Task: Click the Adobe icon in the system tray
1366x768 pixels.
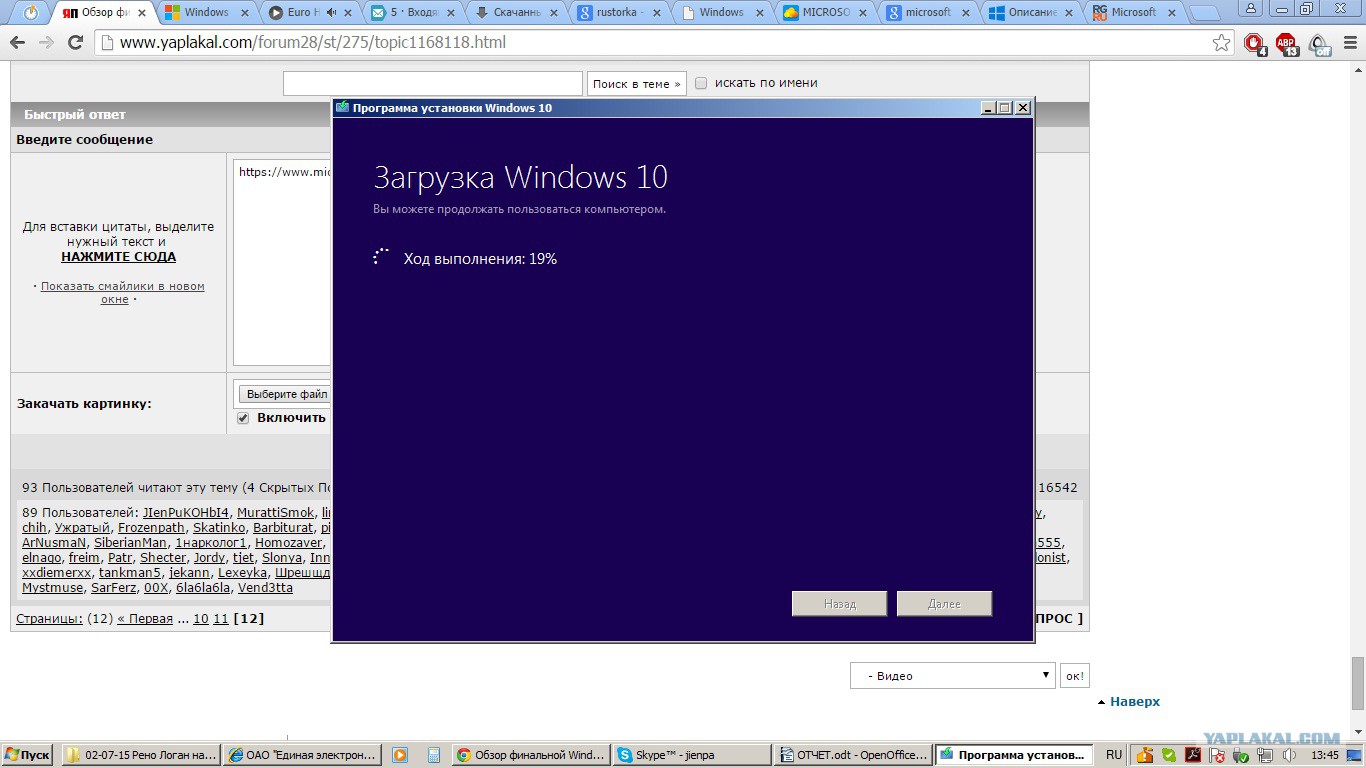Action: (1193, 755)
